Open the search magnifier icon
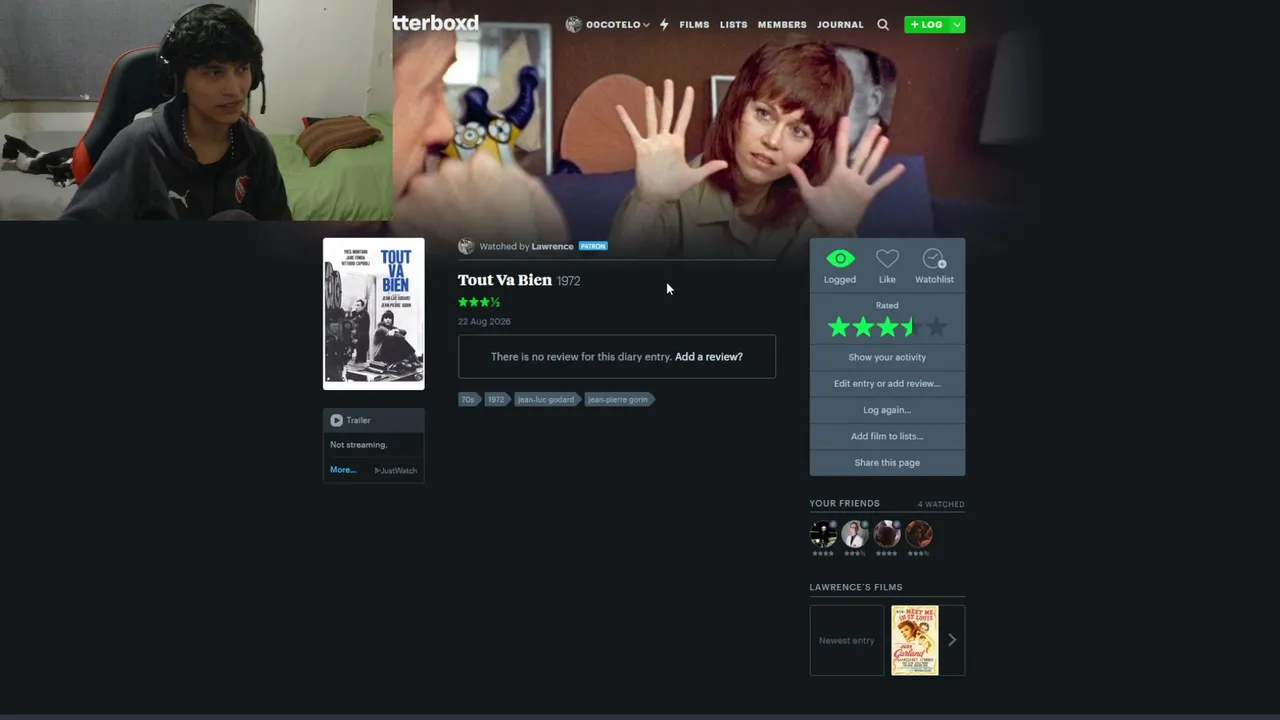Viewport: 1280px width, 720px height. click(883, 24)
